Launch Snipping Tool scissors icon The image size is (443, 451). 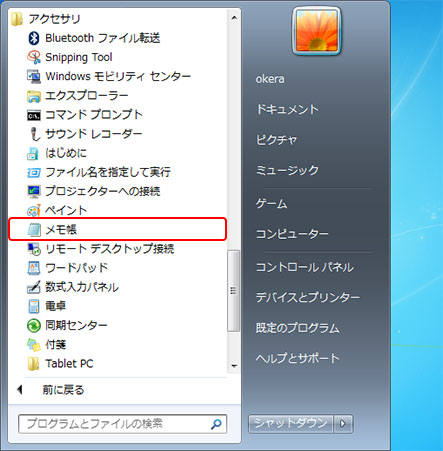click(34, 57)
